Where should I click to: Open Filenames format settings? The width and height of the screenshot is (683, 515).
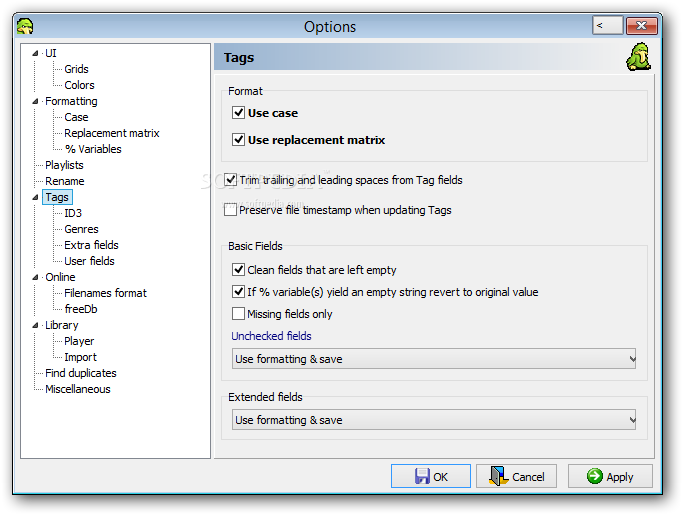coord(105,293)
